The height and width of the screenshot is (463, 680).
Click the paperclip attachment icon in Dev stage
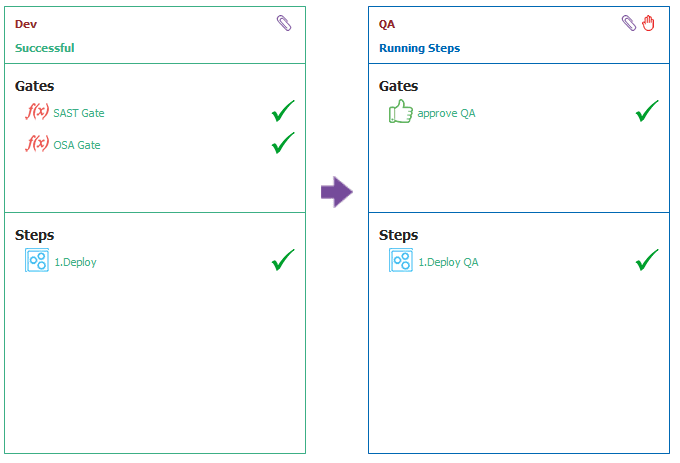pyautogui.click(x=284, y=23)
